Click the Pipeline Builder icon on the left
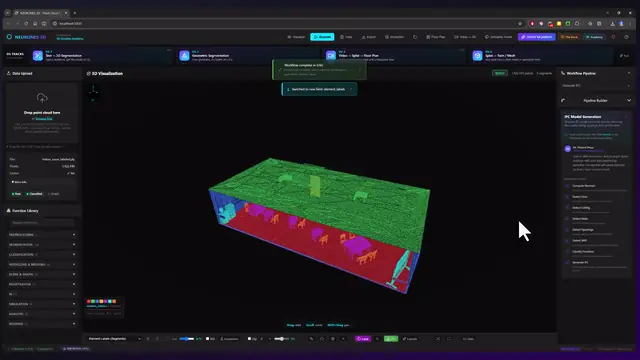 (563, 100)
